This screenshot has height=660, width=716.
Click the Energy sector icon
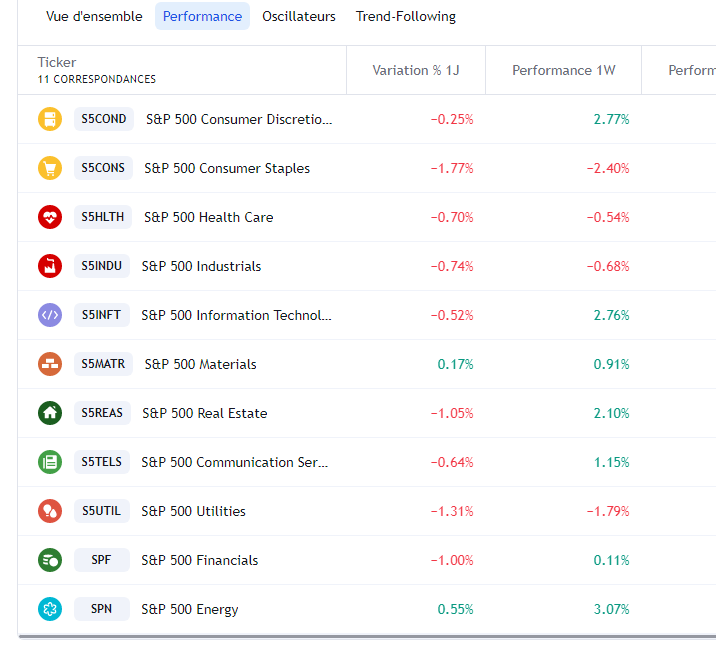pos(50,609)
